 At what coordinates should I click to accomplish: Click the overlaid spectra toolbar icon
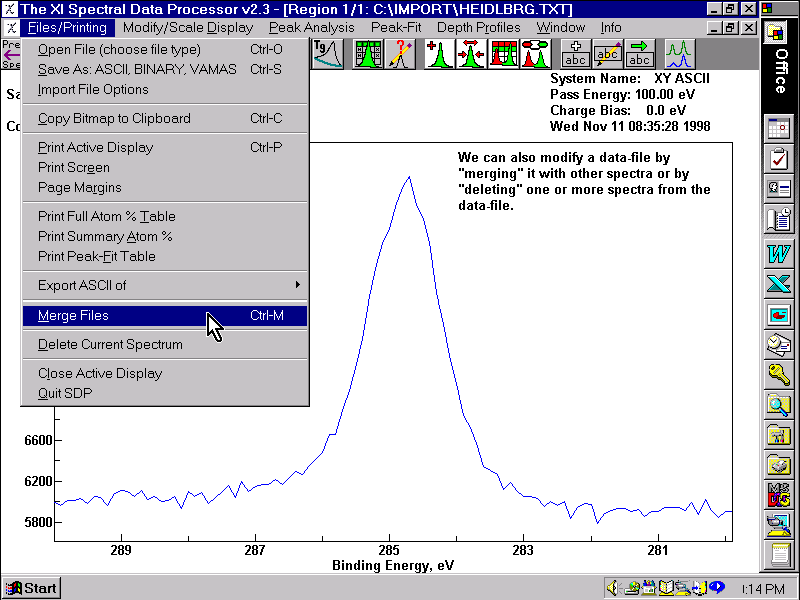click(x=680, y=53)
